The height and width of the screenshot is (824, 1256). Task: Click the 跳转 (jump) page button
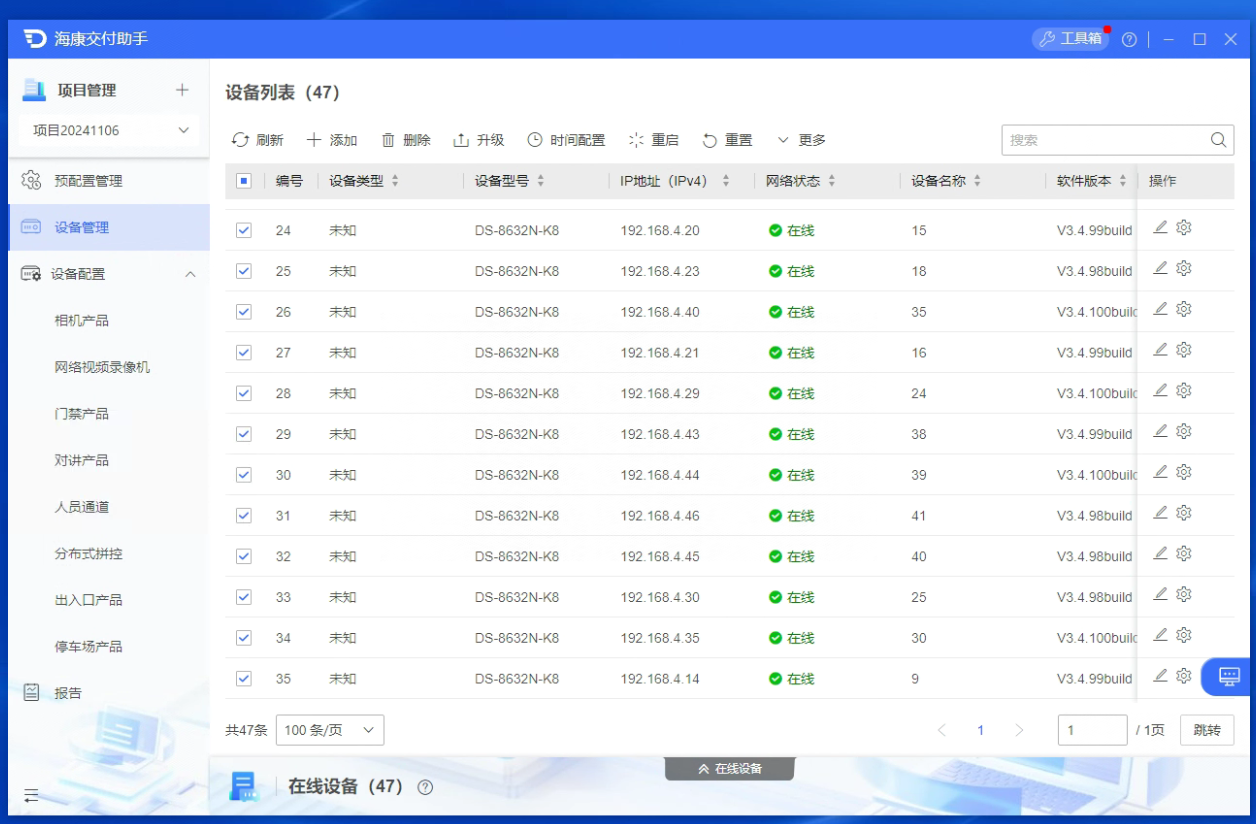[1206, 730]
